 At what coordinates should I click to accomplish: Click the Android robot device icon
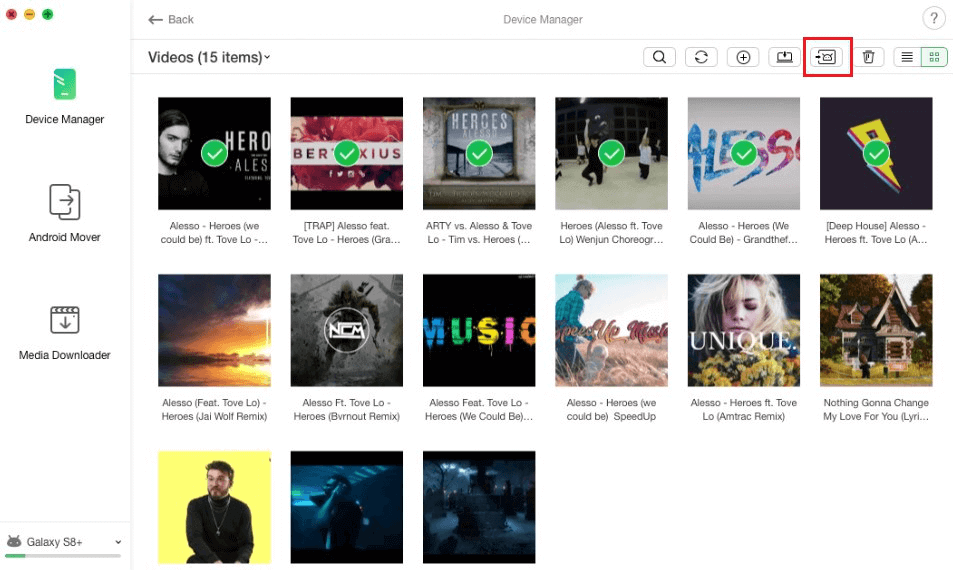click(x=14, y=541)
